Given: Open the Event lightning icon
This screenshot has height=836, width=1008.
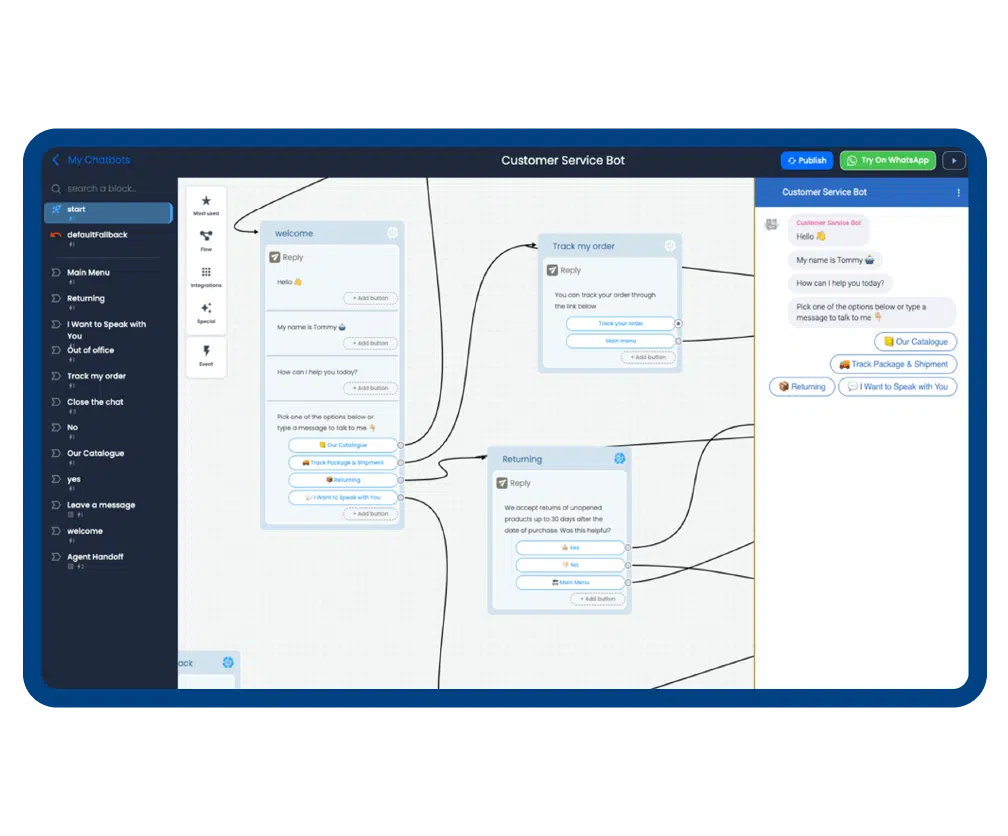Looking at the screenshot, I should pos(206,355).
